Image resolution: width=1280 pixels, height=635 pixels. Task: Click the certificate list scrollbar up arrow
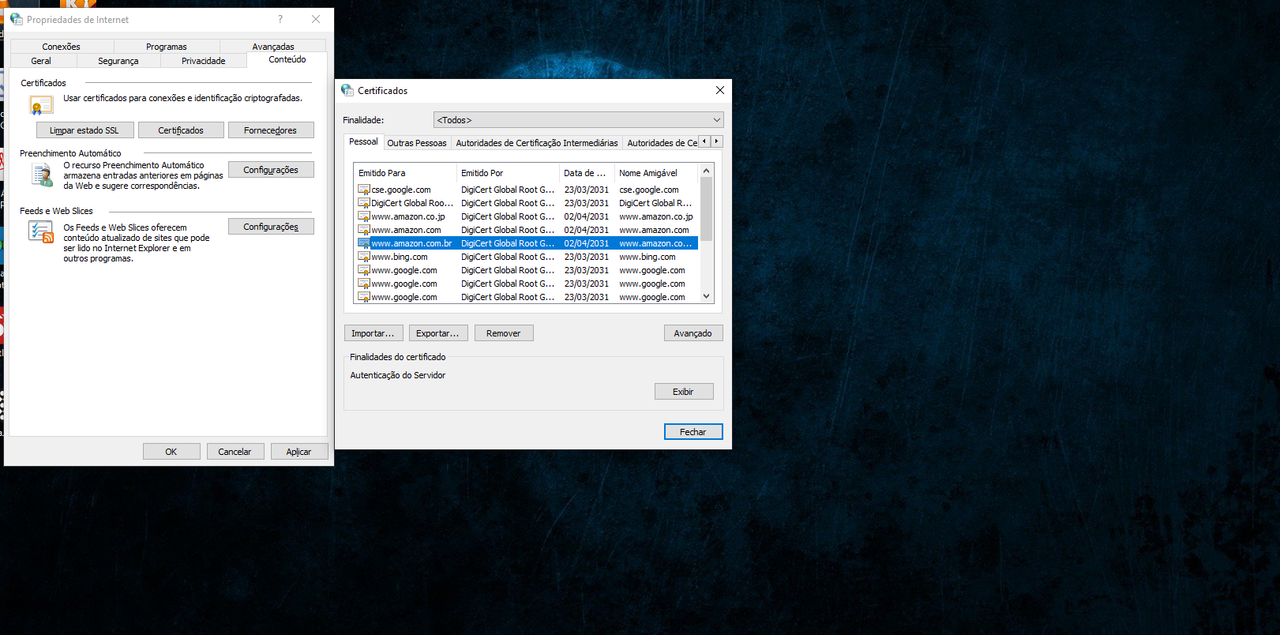[x=707, y=171]
